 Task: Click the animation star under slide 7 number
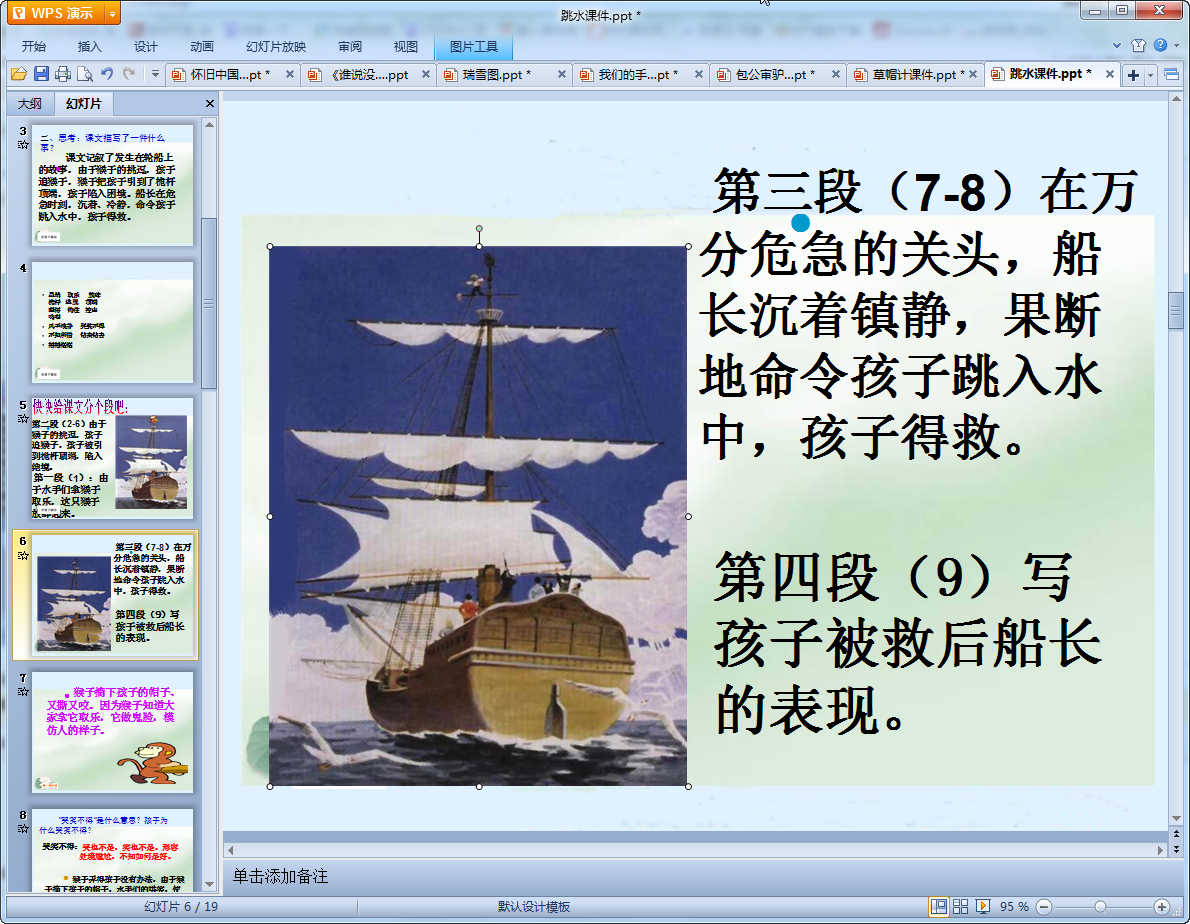click(23, 691)
